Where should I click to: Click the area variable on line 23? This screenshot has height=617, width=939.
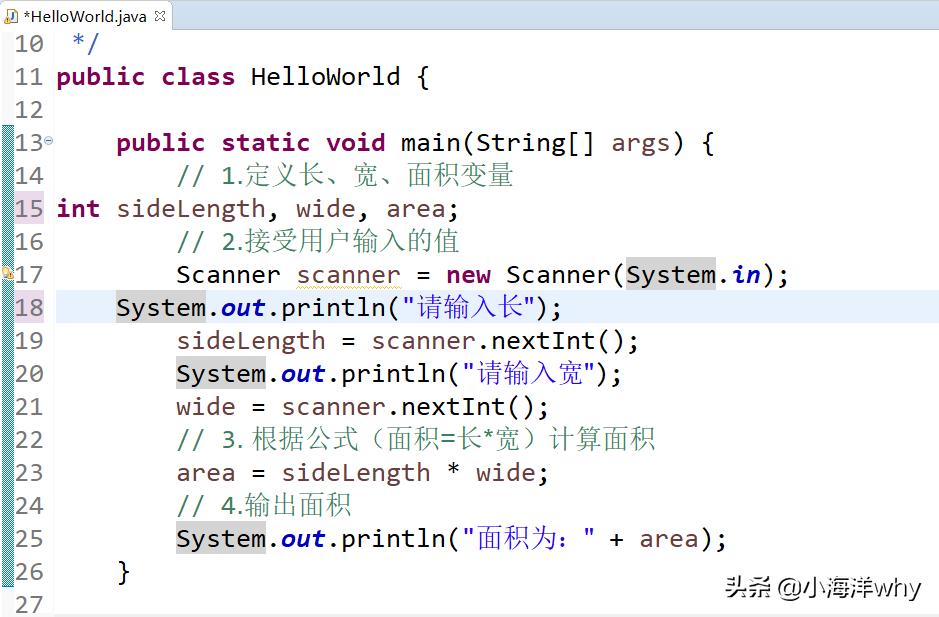(x=205, y=472)
